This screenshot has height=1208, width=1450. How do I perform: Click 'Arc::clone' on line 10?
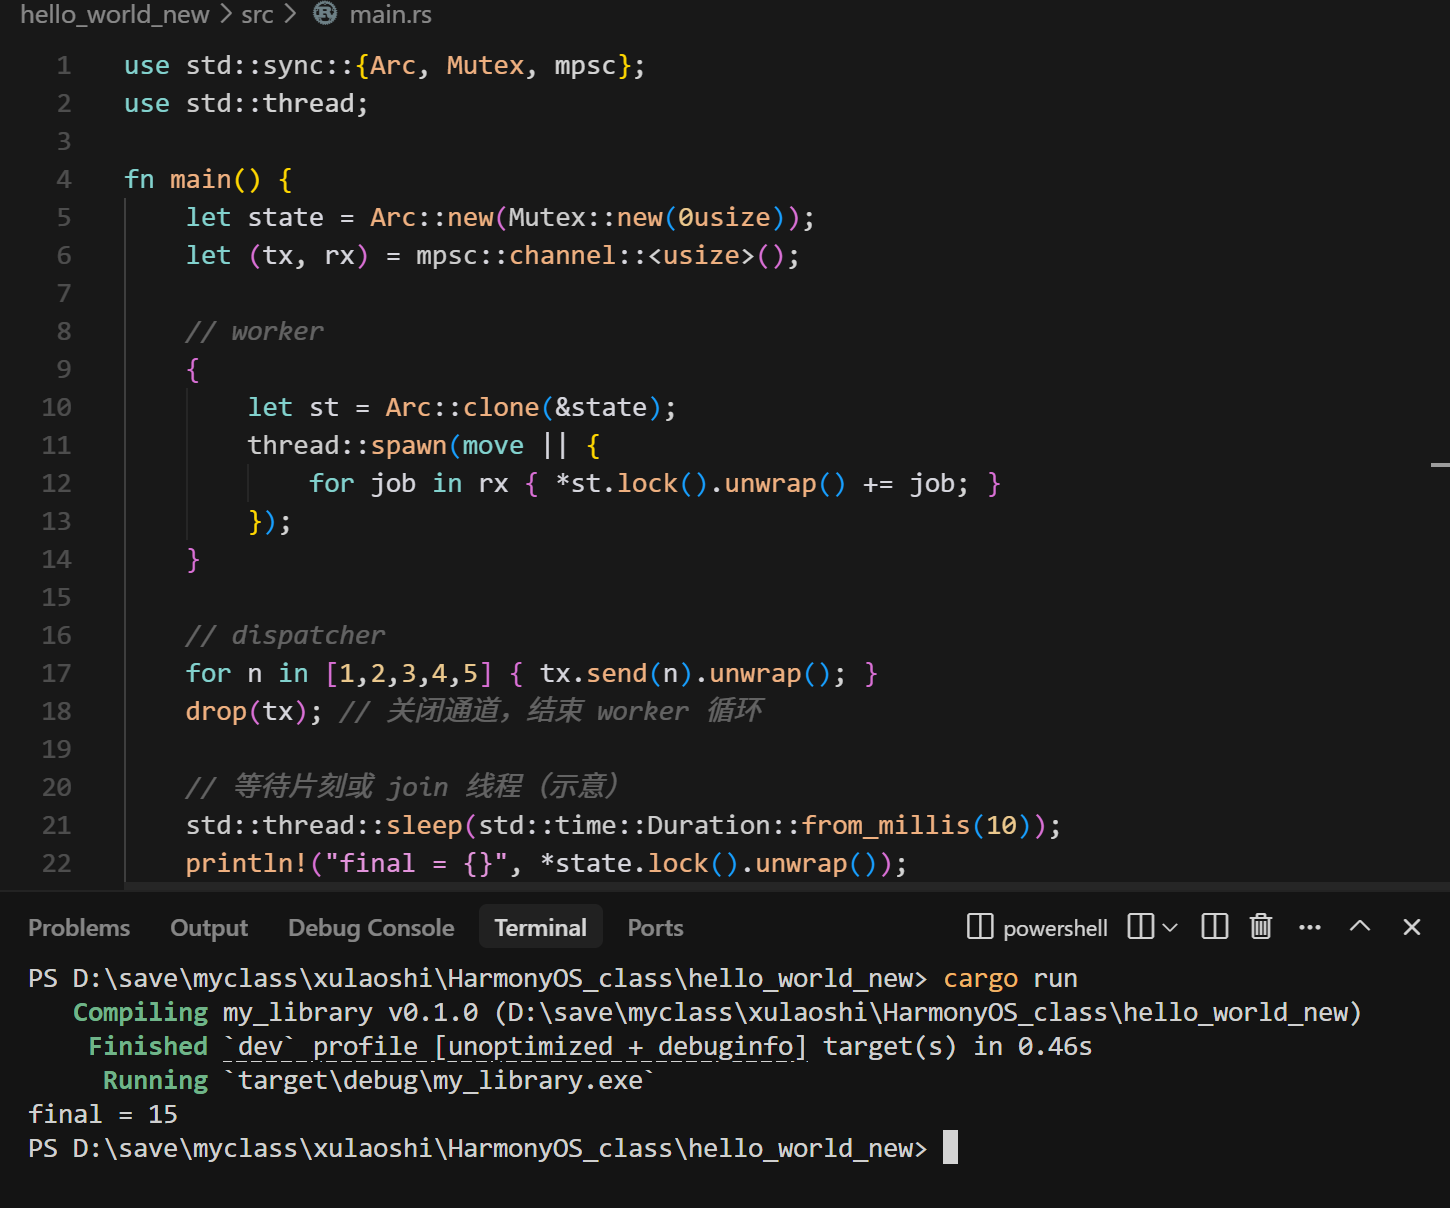pyautogui.click(x=463, y=408)
